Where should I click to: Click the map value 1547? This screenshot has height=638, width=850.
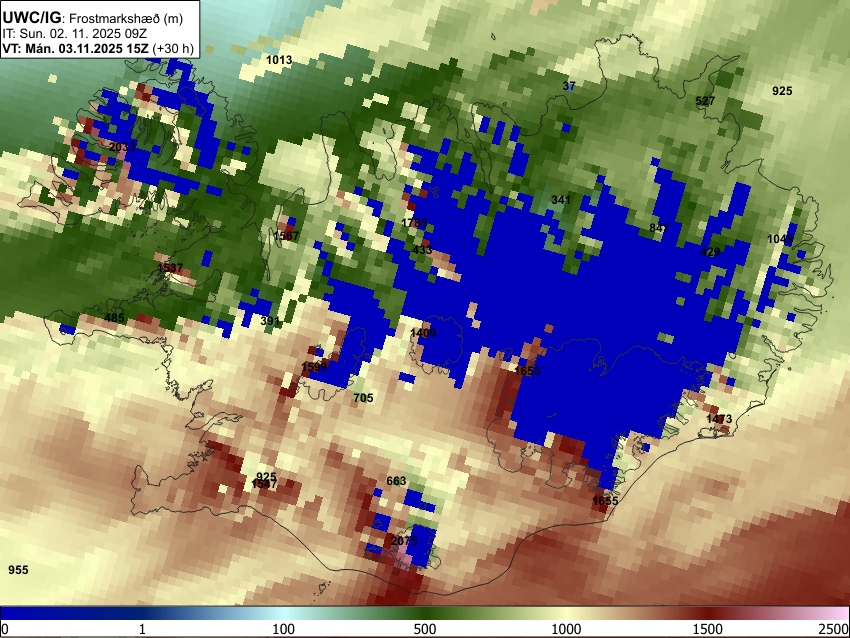pyautogui.click(x=265, y=485)
